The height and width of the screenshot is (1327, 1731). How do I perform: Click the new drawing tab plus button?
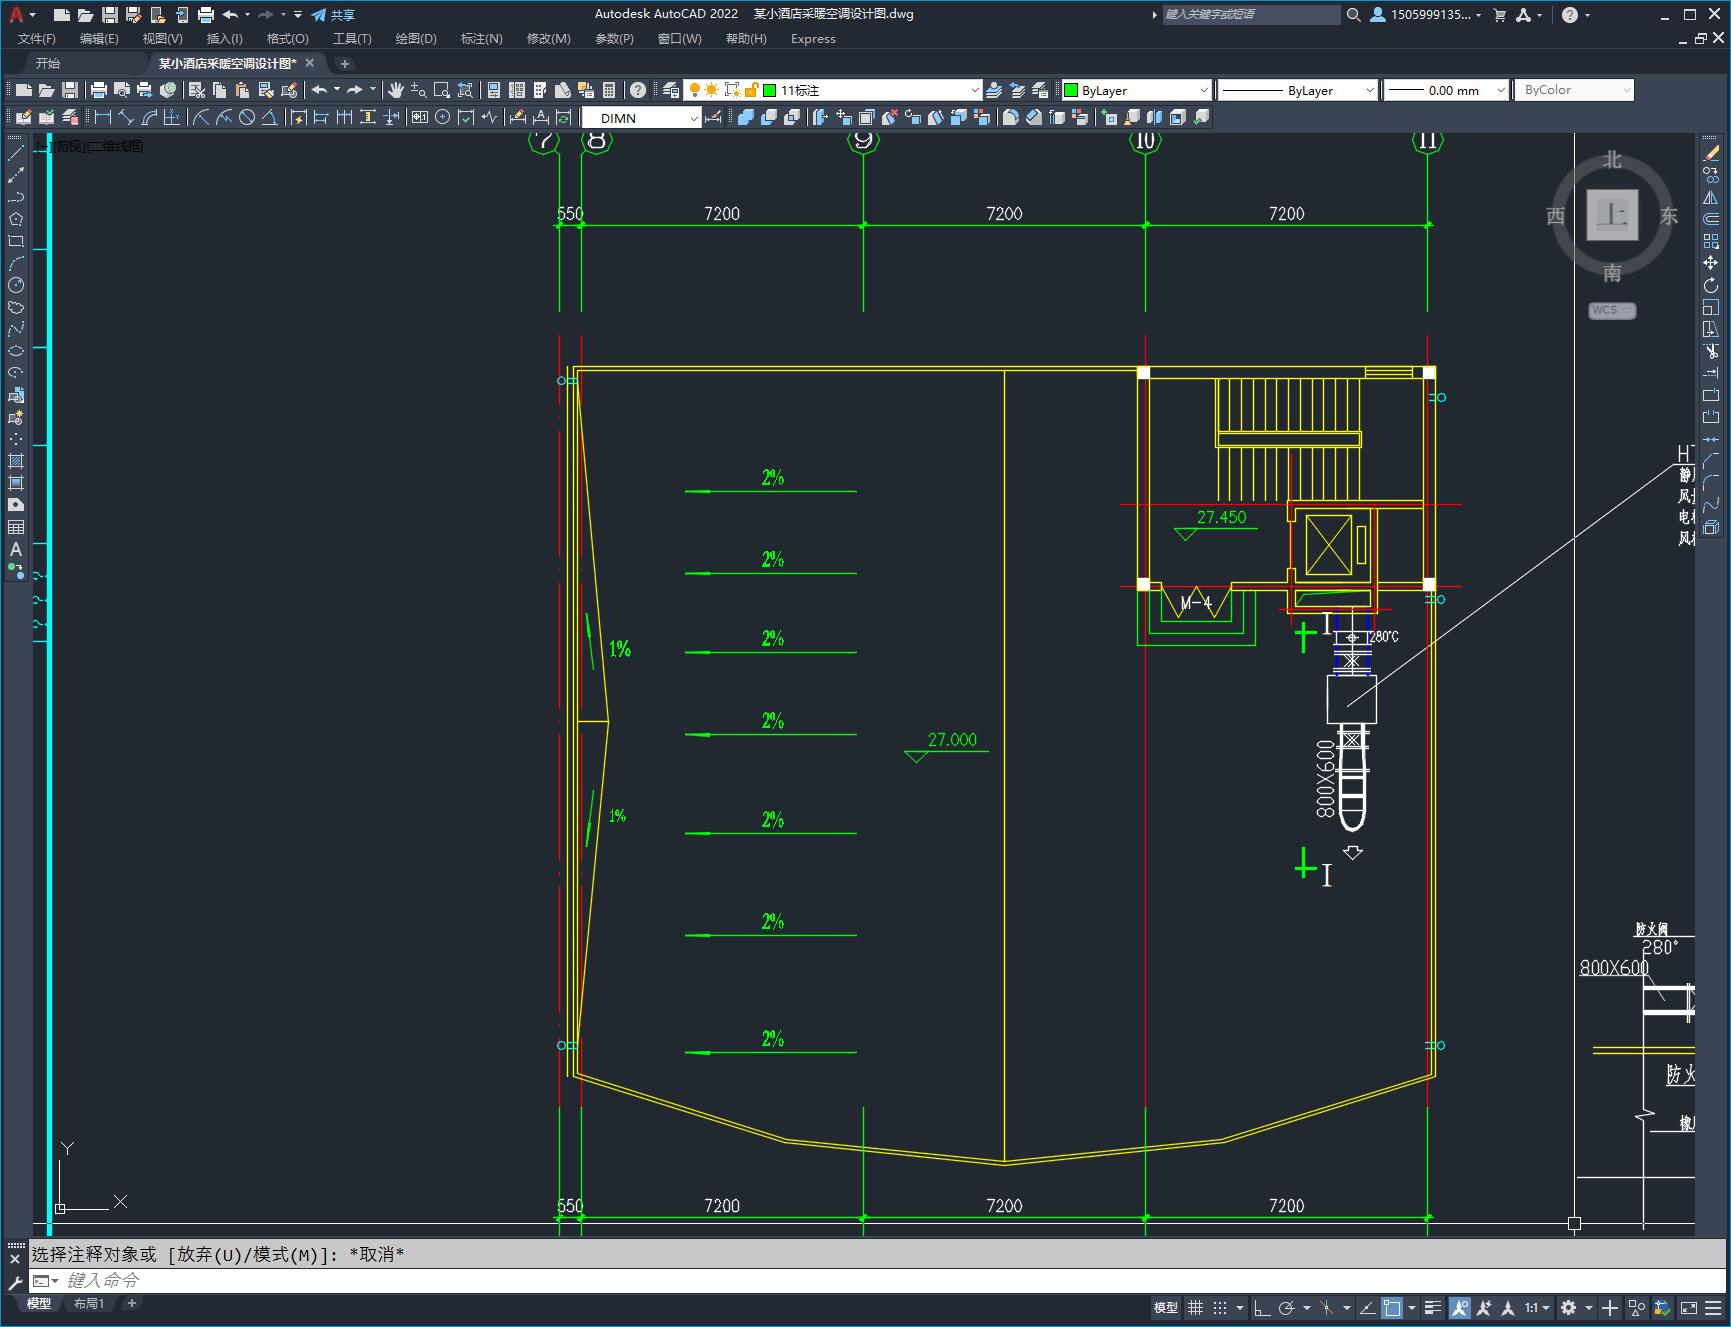tap(345, 63)
